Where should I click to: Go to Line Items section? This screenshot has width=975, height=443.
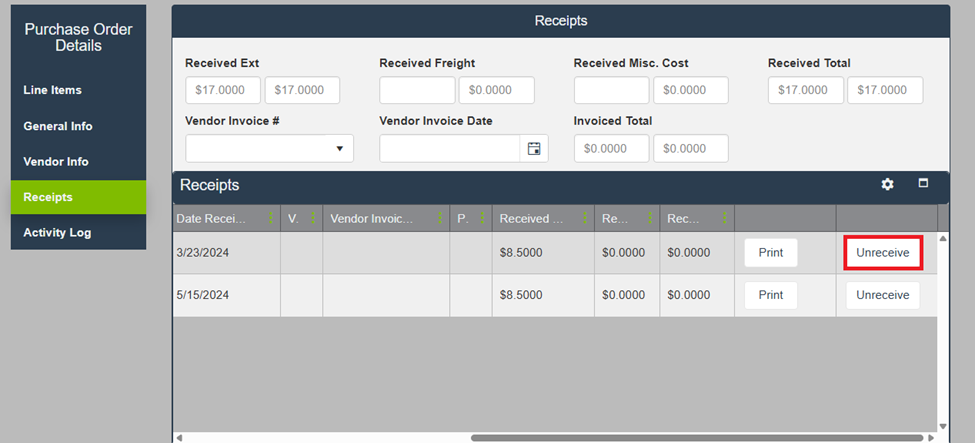pos(53,90)
